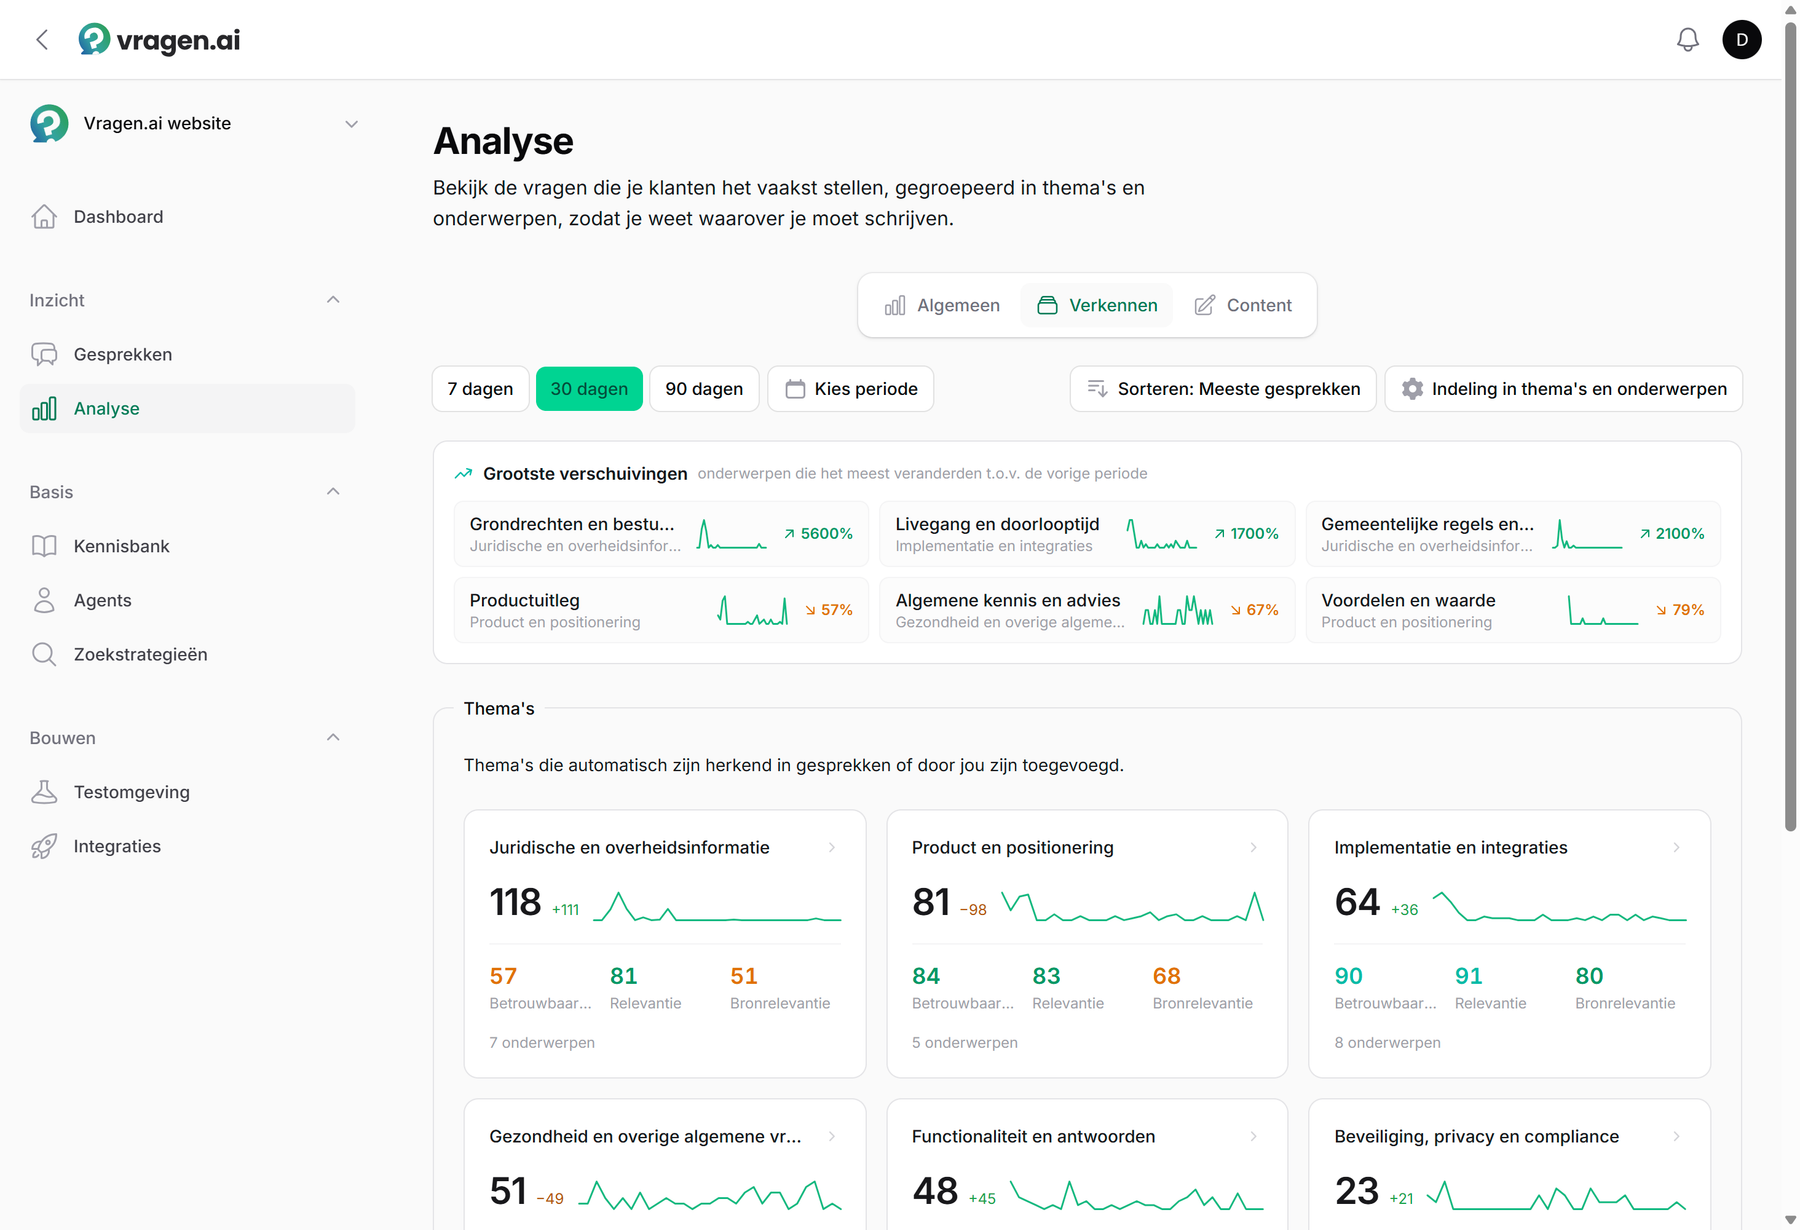1800x1230 pixels.
Task: Click the Vragen.ai website project logo
Action: click(x=49, y=124)
